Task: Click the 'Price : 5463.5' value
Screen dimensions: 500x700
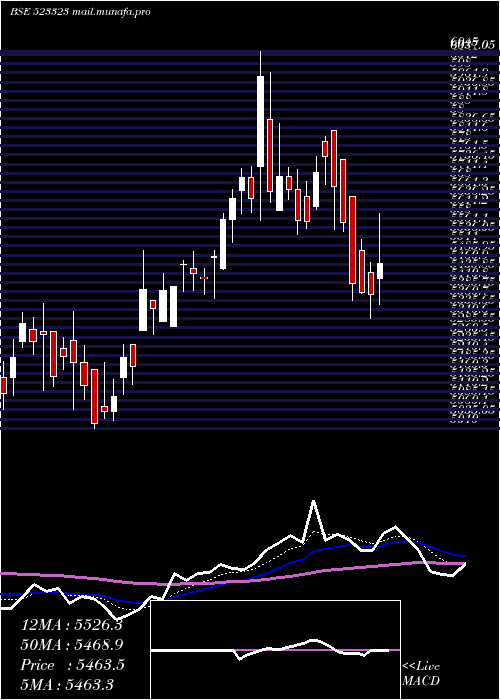Action: point(72,665)
